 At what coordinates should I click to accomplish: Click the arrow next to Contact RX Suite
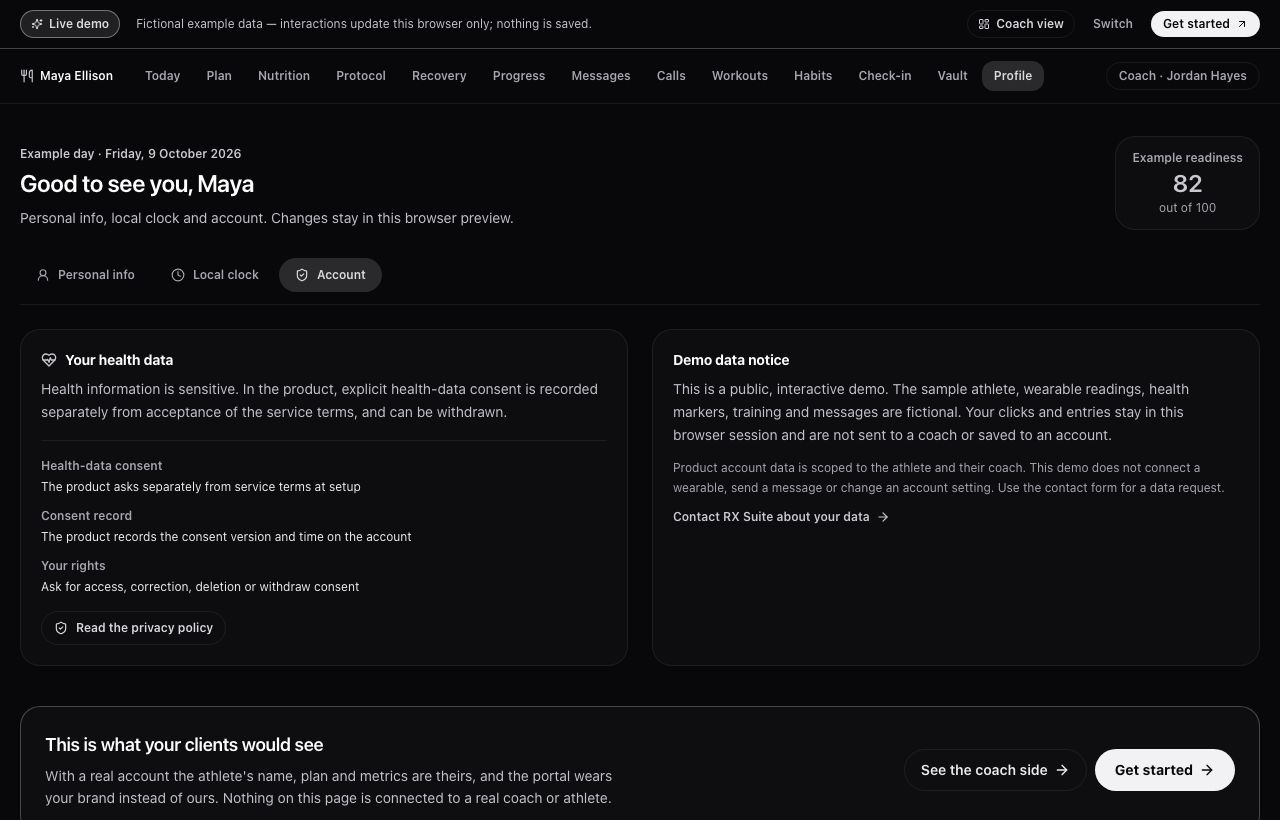pos(883,517)
